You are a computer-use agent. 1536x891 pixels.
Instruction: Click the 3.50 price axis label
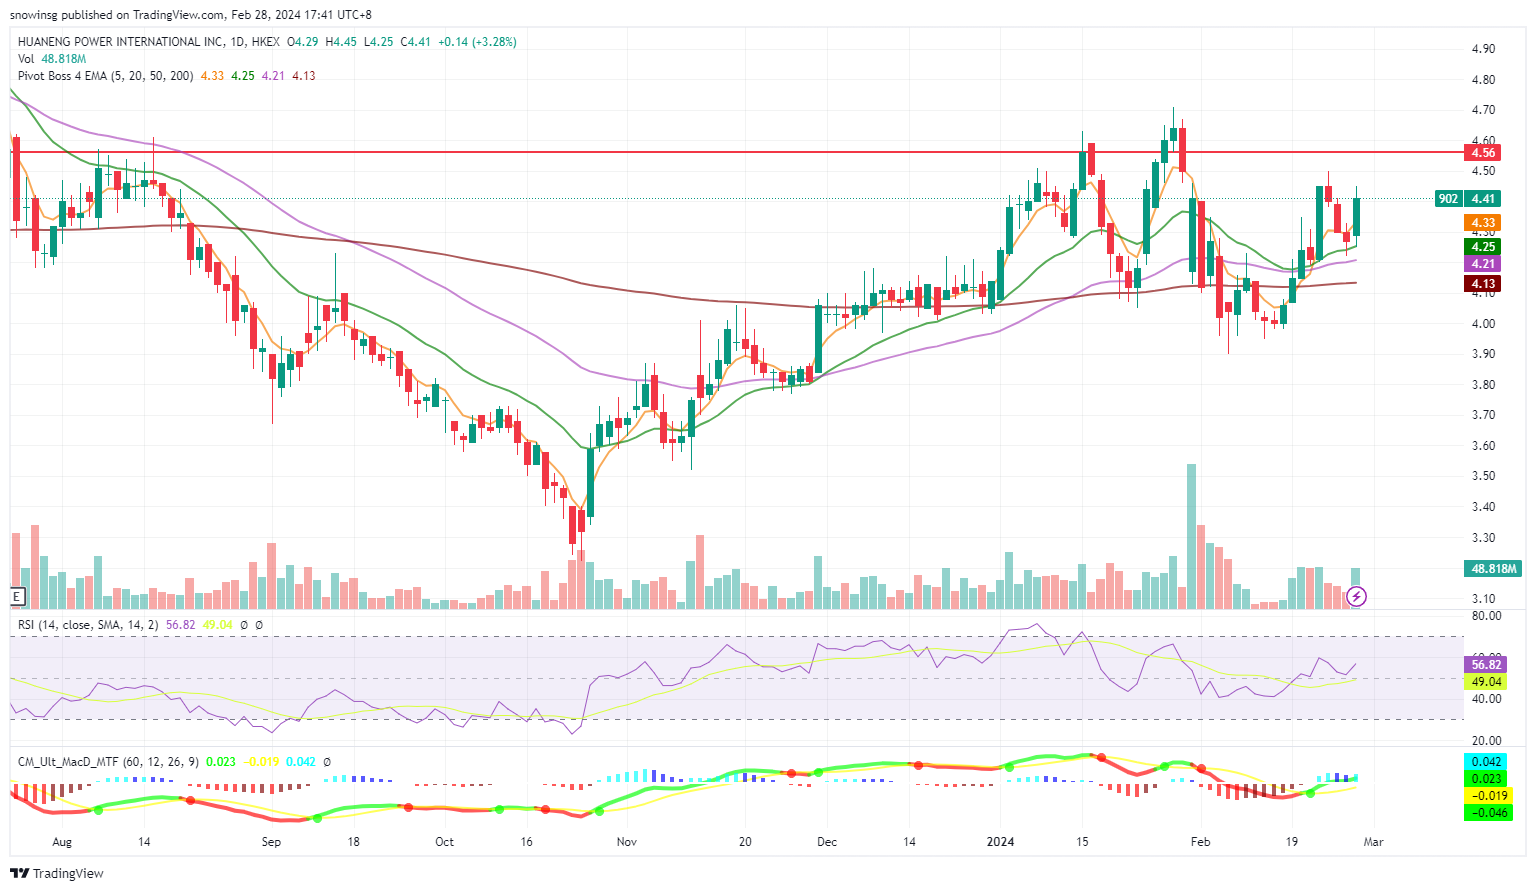click(x=1483, y=476)
